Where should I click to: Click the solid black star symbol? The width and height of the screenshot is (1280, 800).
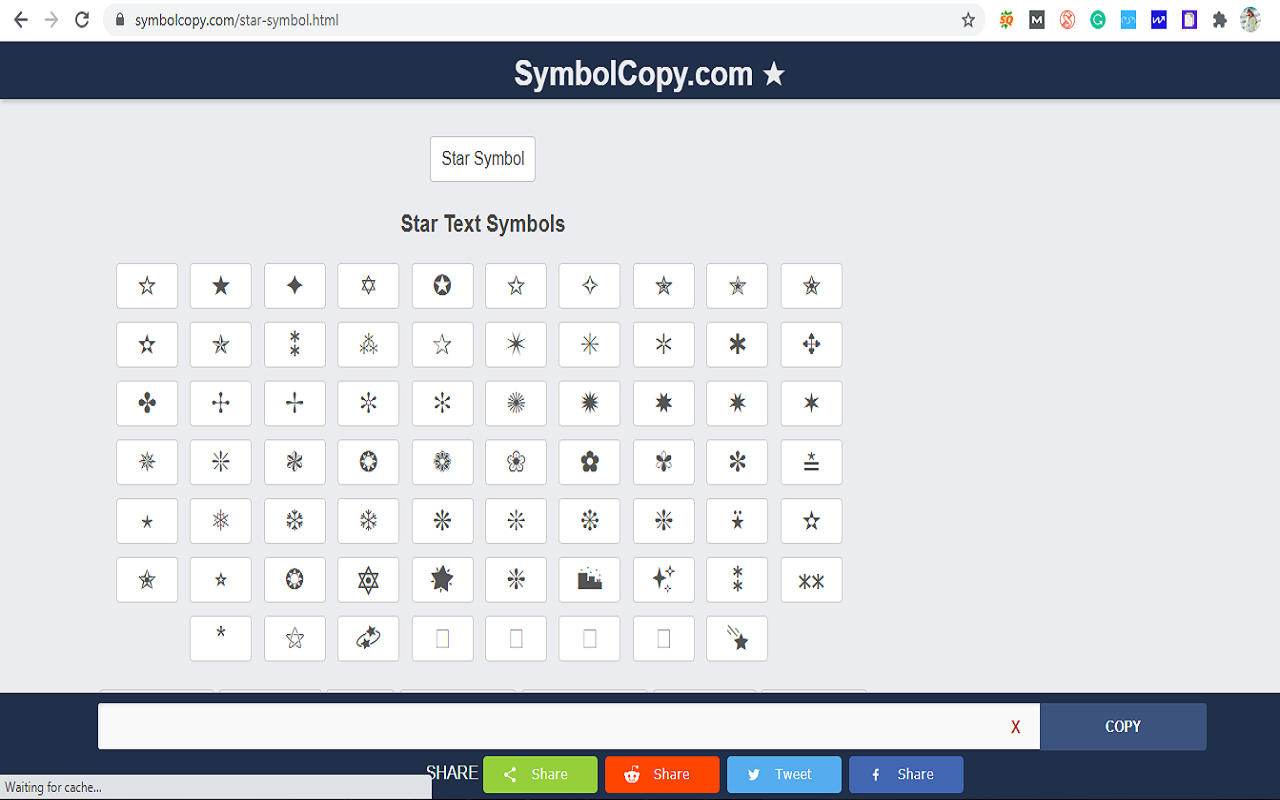point(220,285)
